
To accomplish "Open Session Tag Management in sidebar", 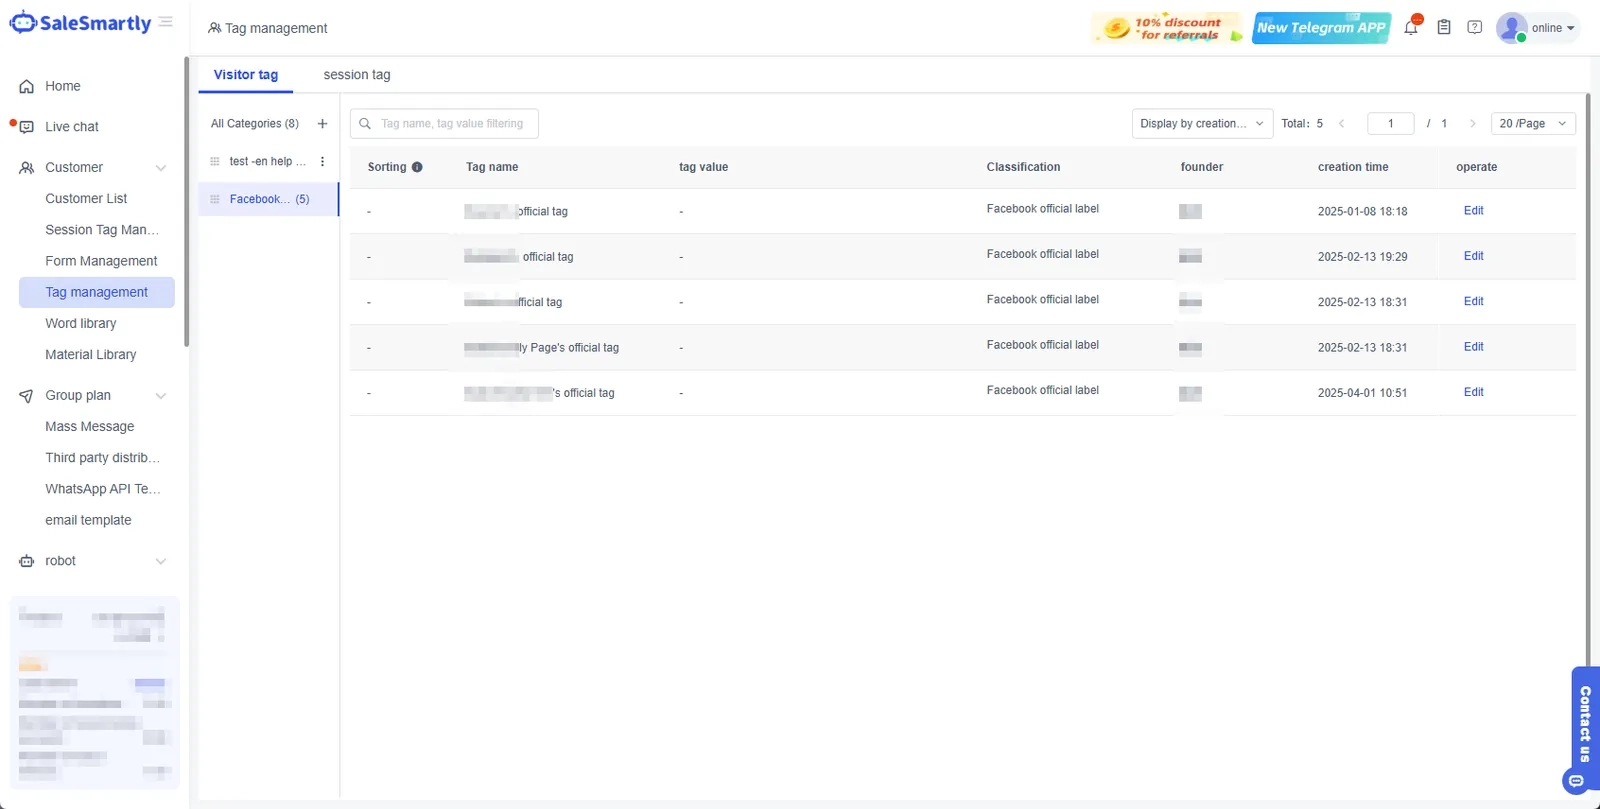I will coord(102,230).
